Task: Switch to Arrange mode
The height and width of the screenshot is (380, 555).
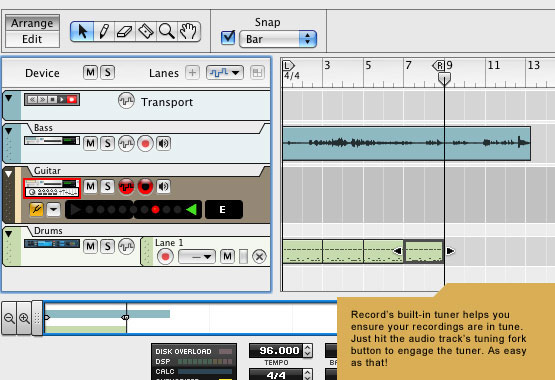Action: pos(32,23)
